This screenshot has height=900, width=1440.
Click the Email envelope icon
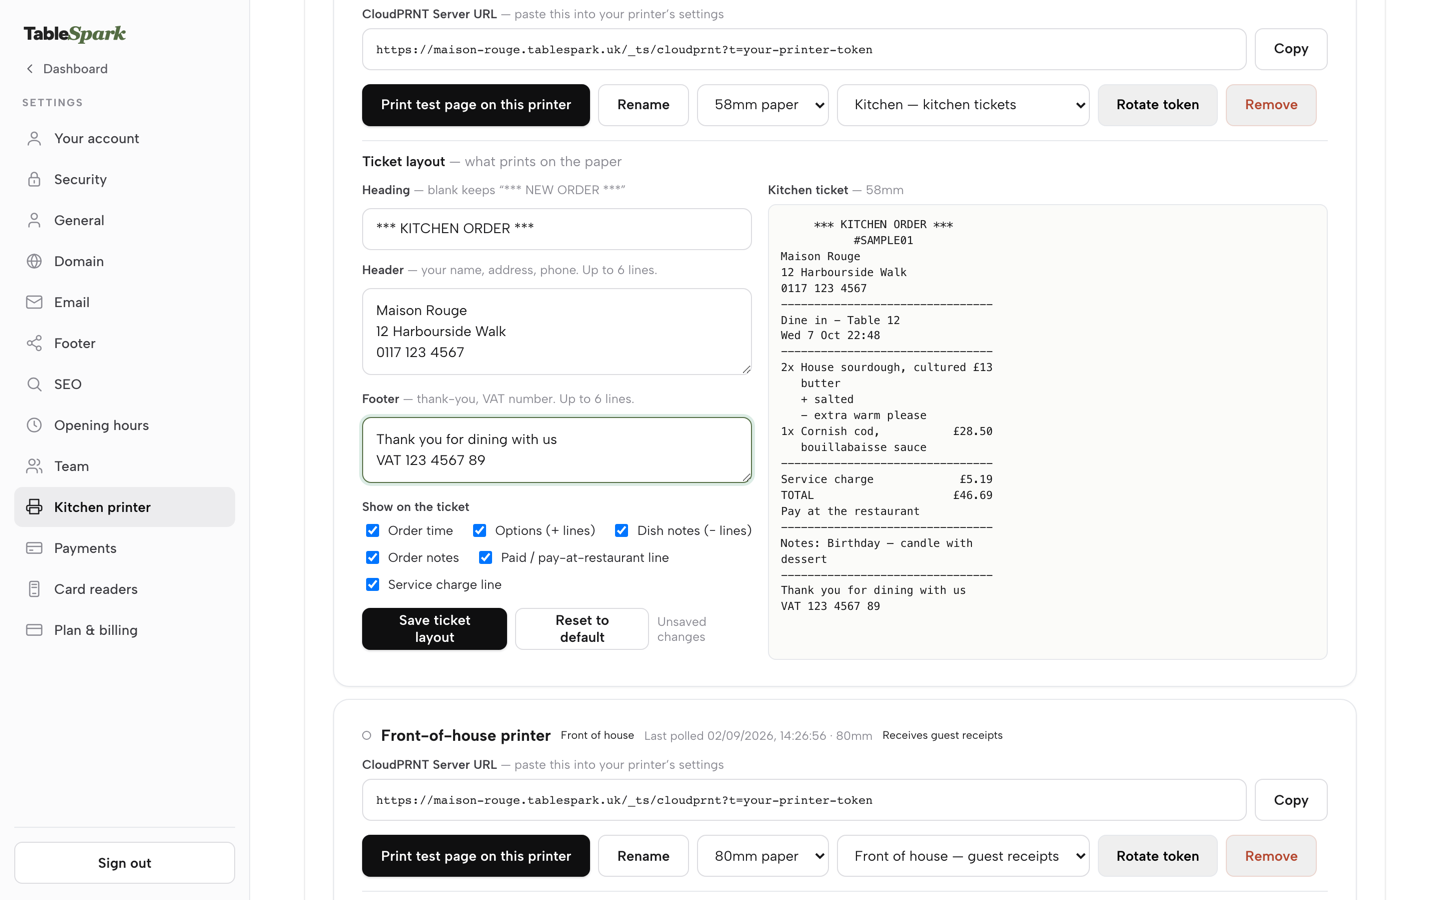(34, 303)
